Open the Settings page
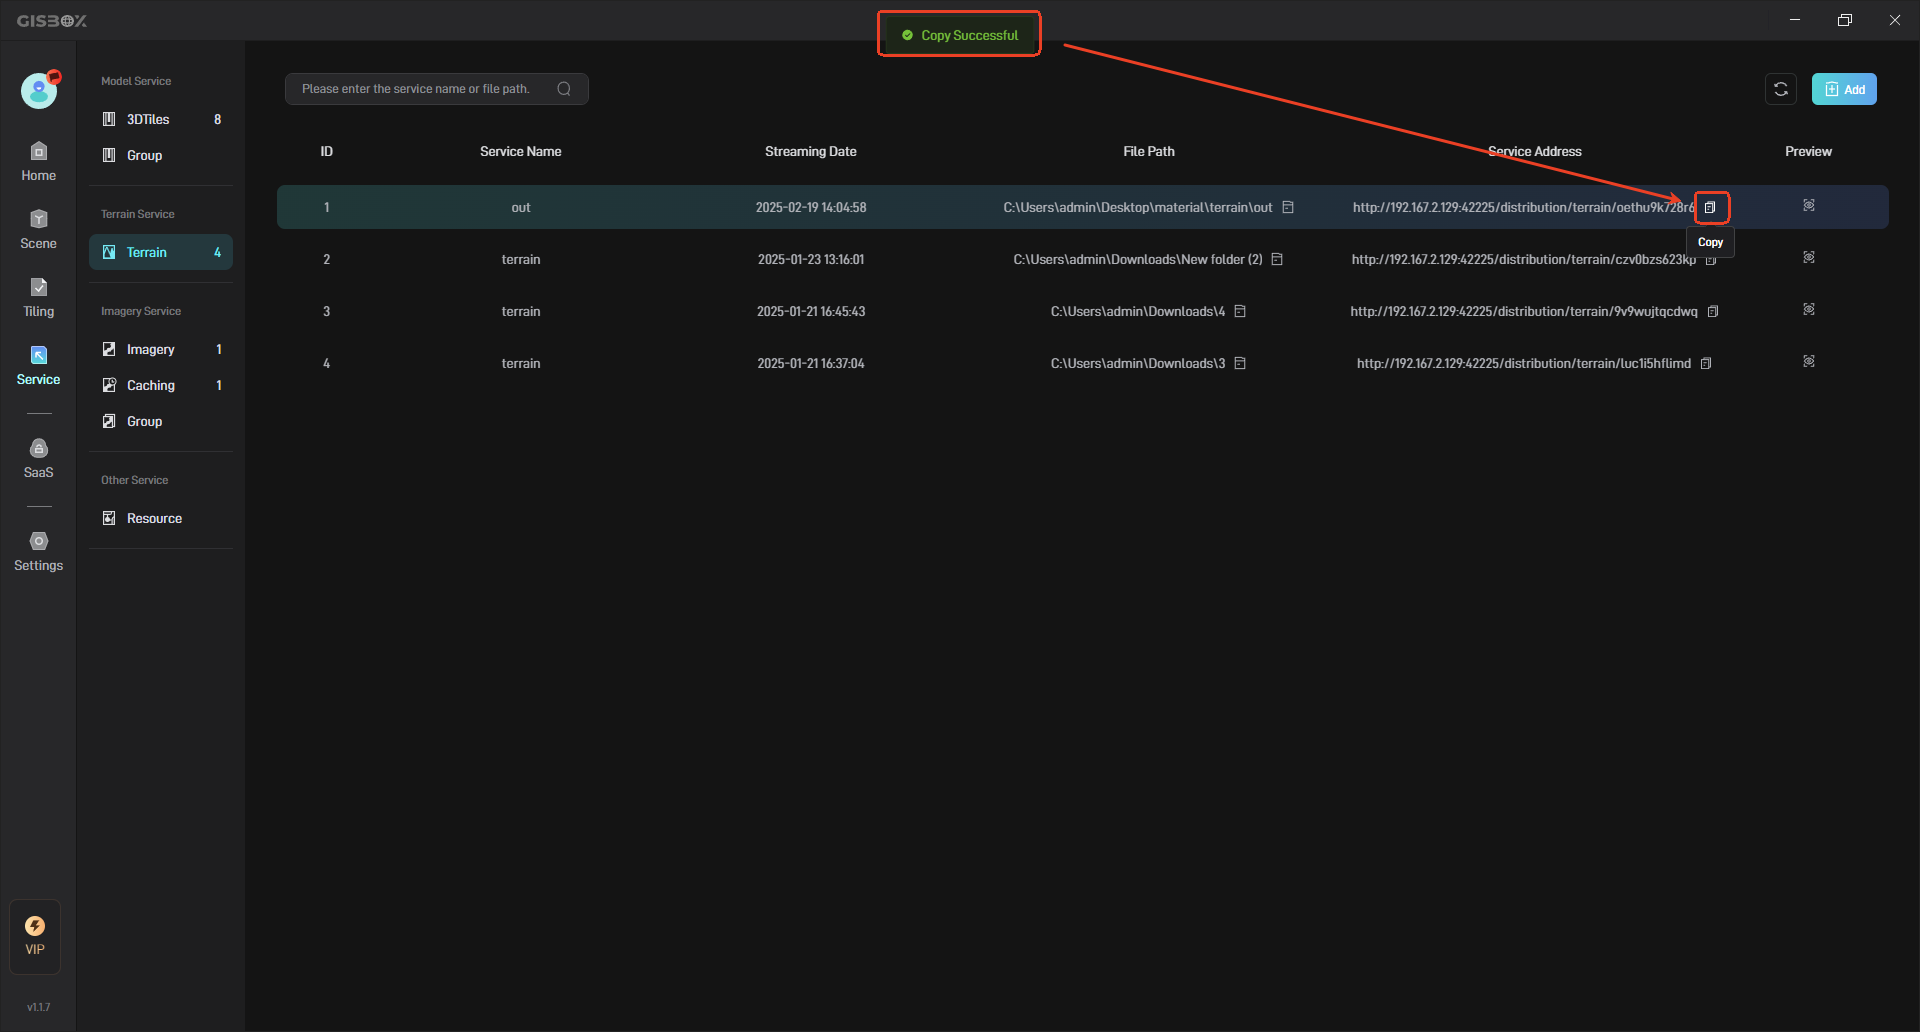The image size is (1920, 1032). [38, 551]
